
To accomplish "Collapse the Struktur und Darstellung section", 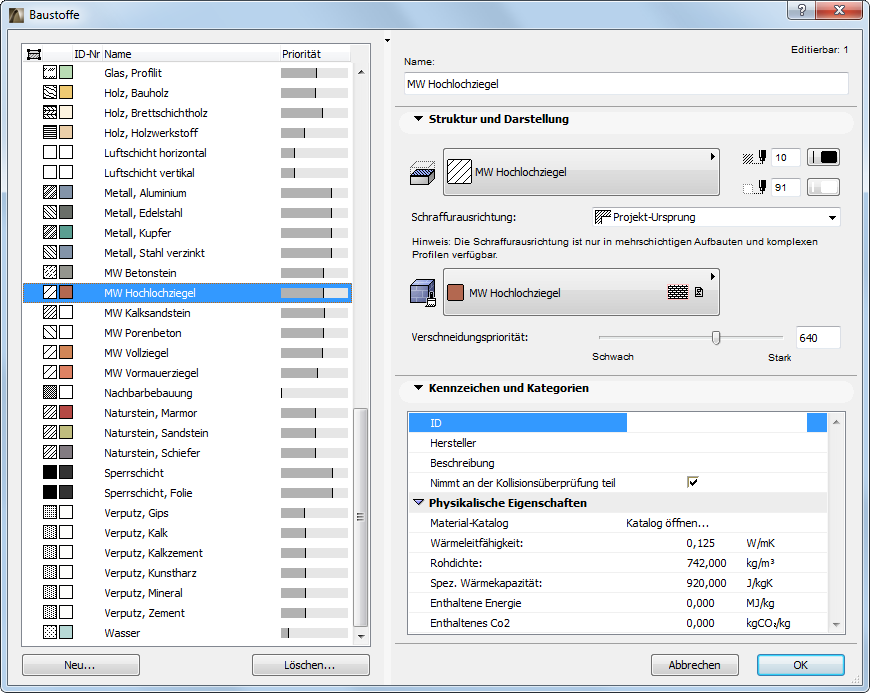I will (x=418, y=119).
